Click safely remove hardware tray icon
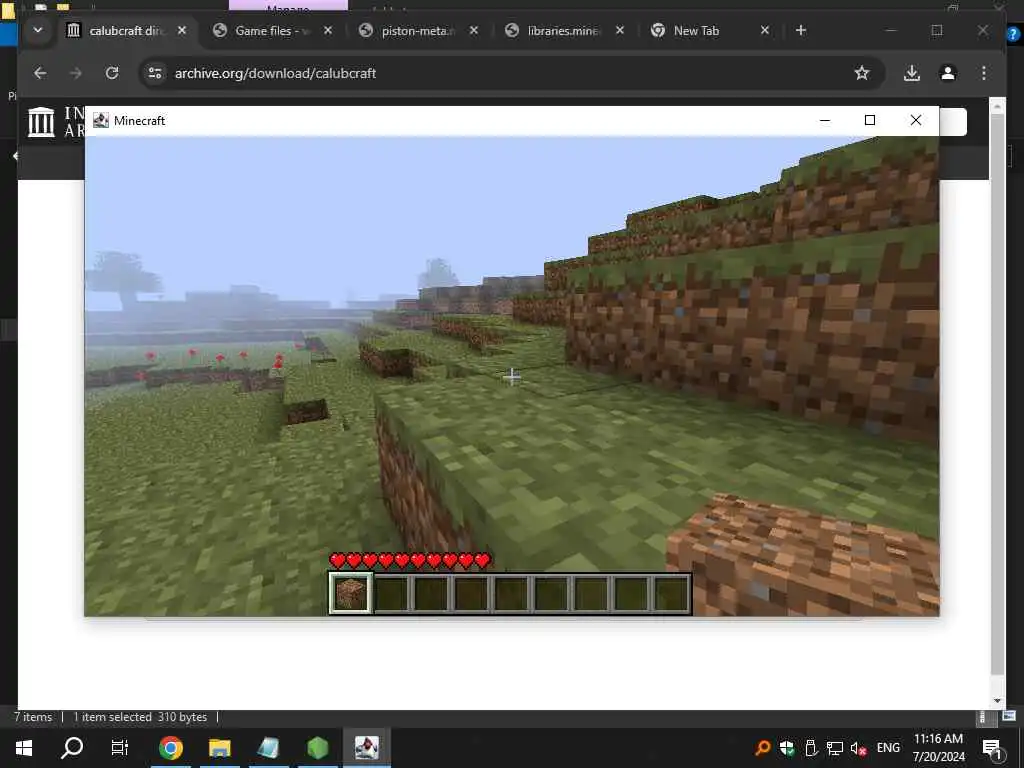 [x=810, y=748]
